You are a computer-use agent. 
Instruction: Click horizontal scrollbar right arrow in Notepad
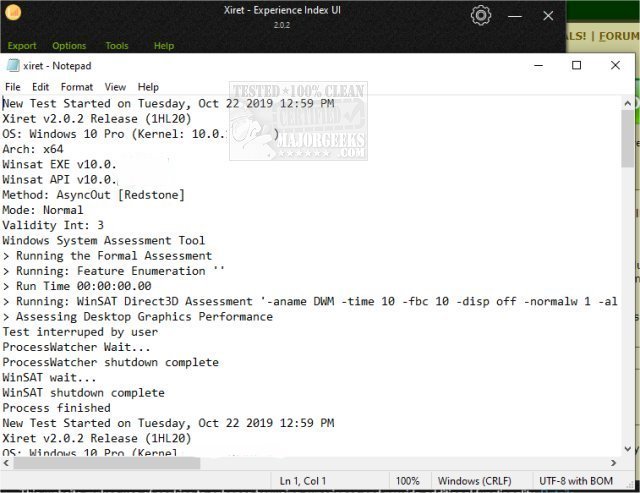point(613,463)
